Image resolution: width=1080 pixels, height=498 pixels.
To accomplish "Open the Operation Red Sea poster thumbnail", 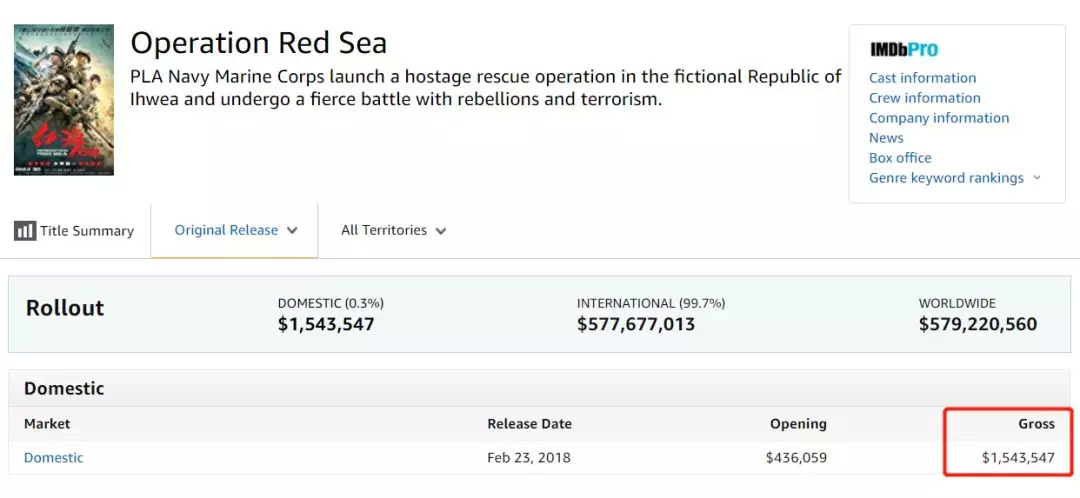I will pyautogui.click(x=64, y=100).
